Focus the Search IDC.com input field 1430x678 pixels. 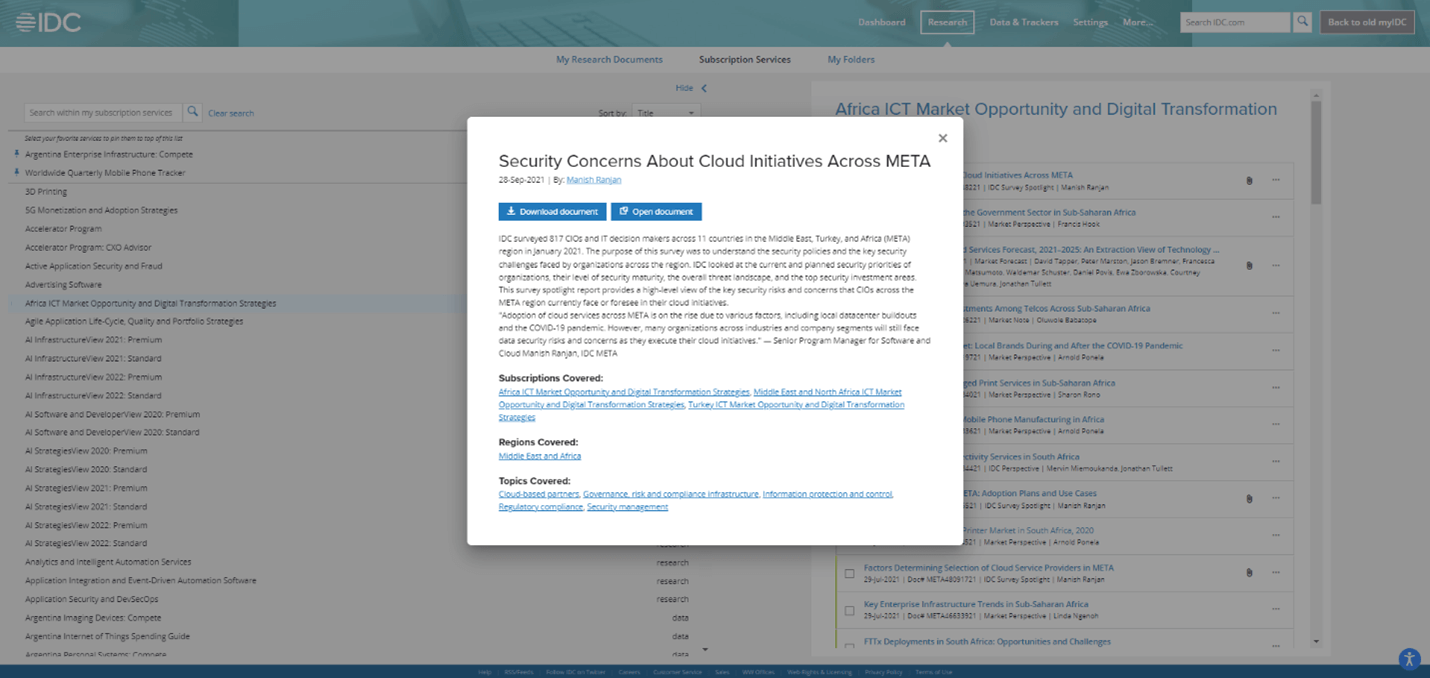[1235, 21]
